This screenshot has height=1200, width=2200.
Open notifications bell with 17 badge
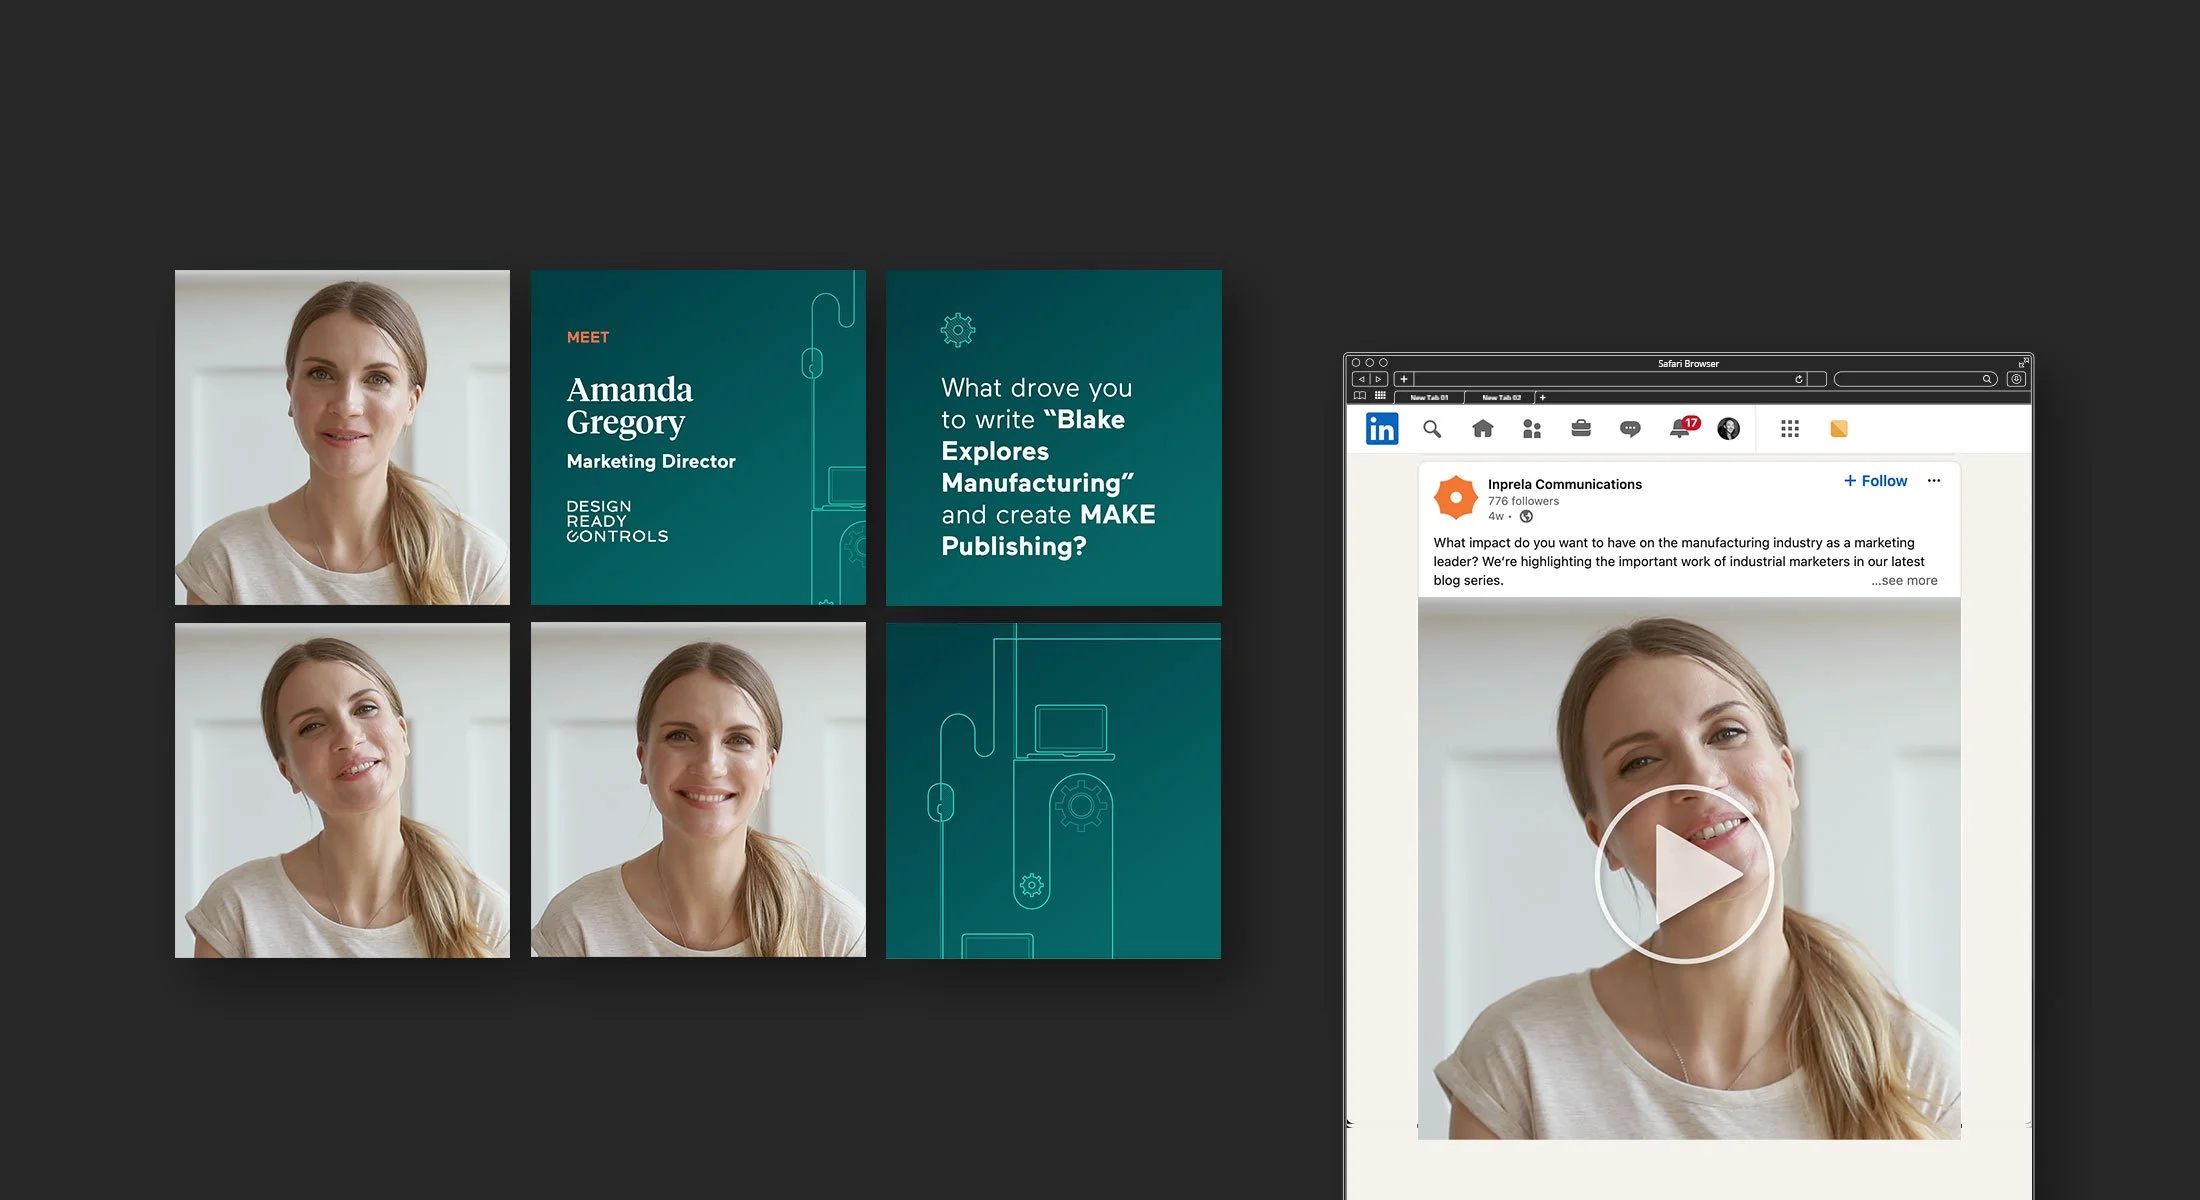[1682, 428]
